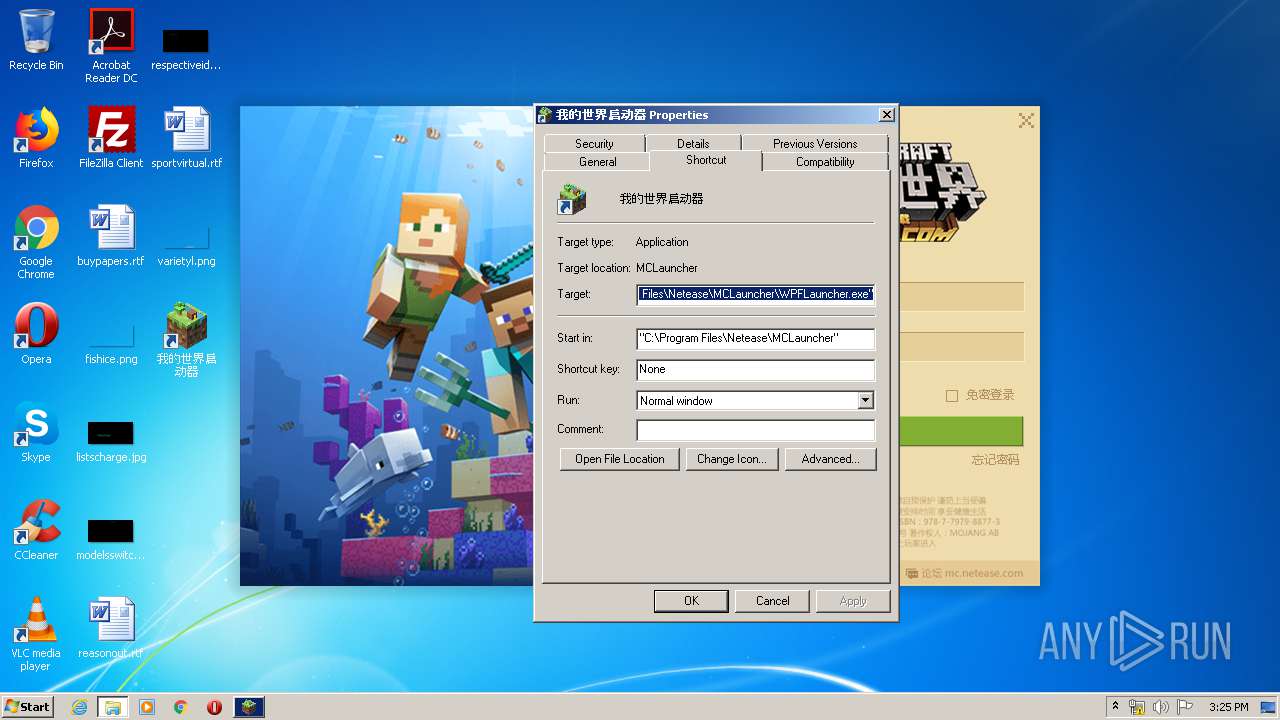Select respectiveid file on desktop
1280x720 pixels.
(186, 50)
